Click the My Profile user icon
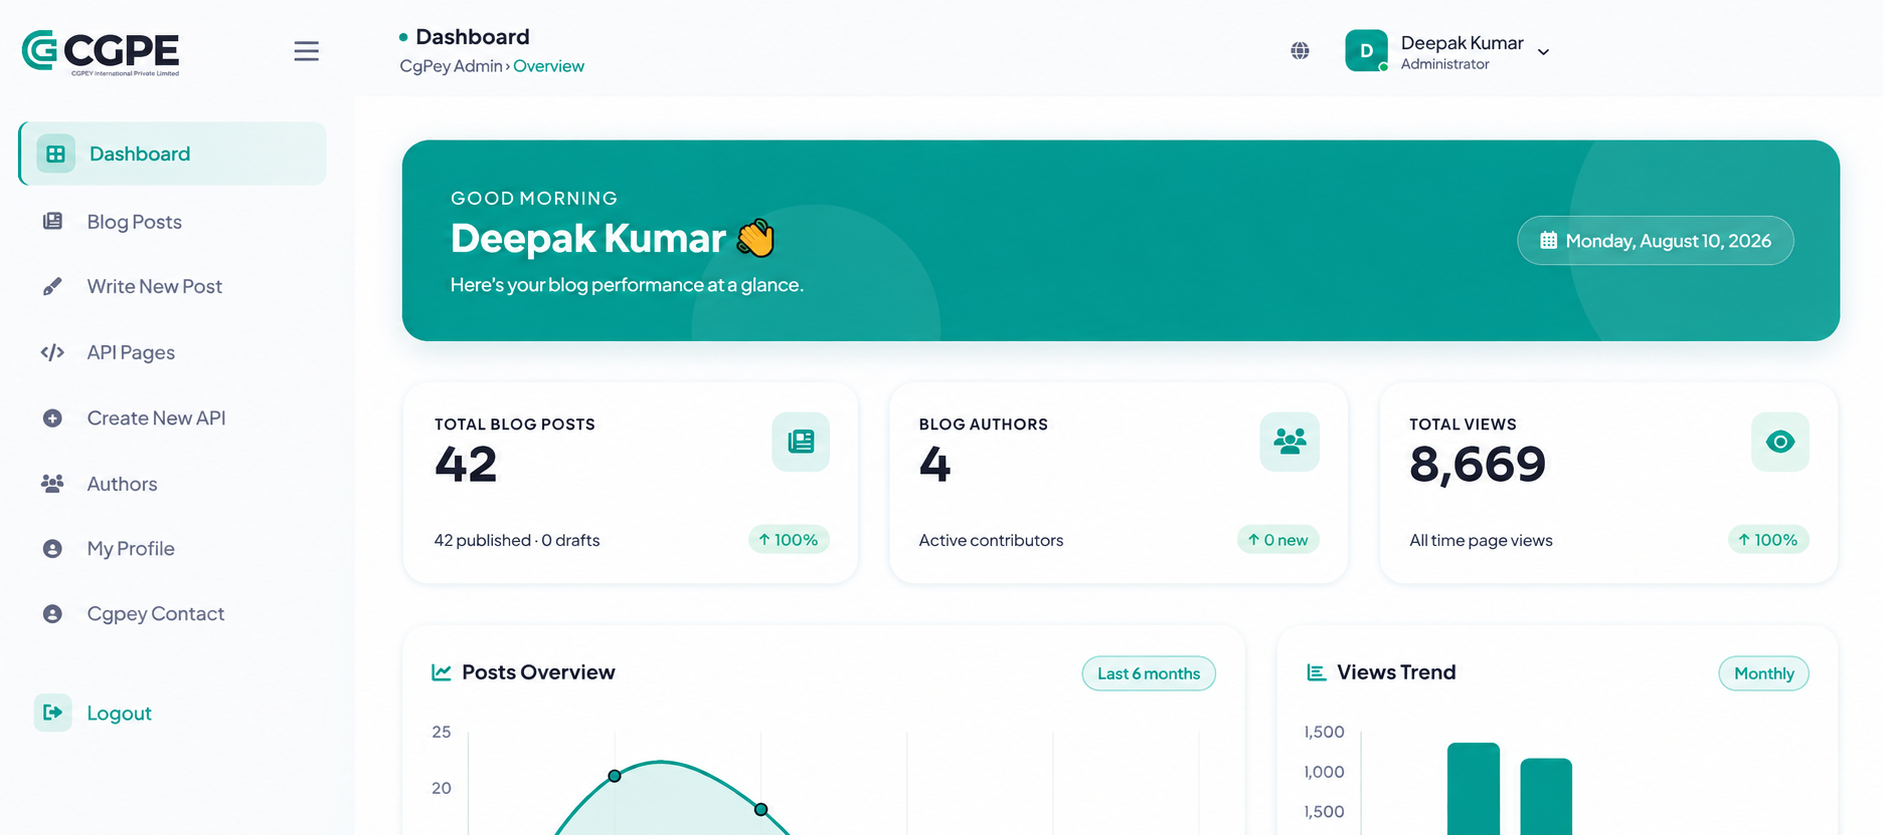The image size is (1883, 835). tap(53, 548)
